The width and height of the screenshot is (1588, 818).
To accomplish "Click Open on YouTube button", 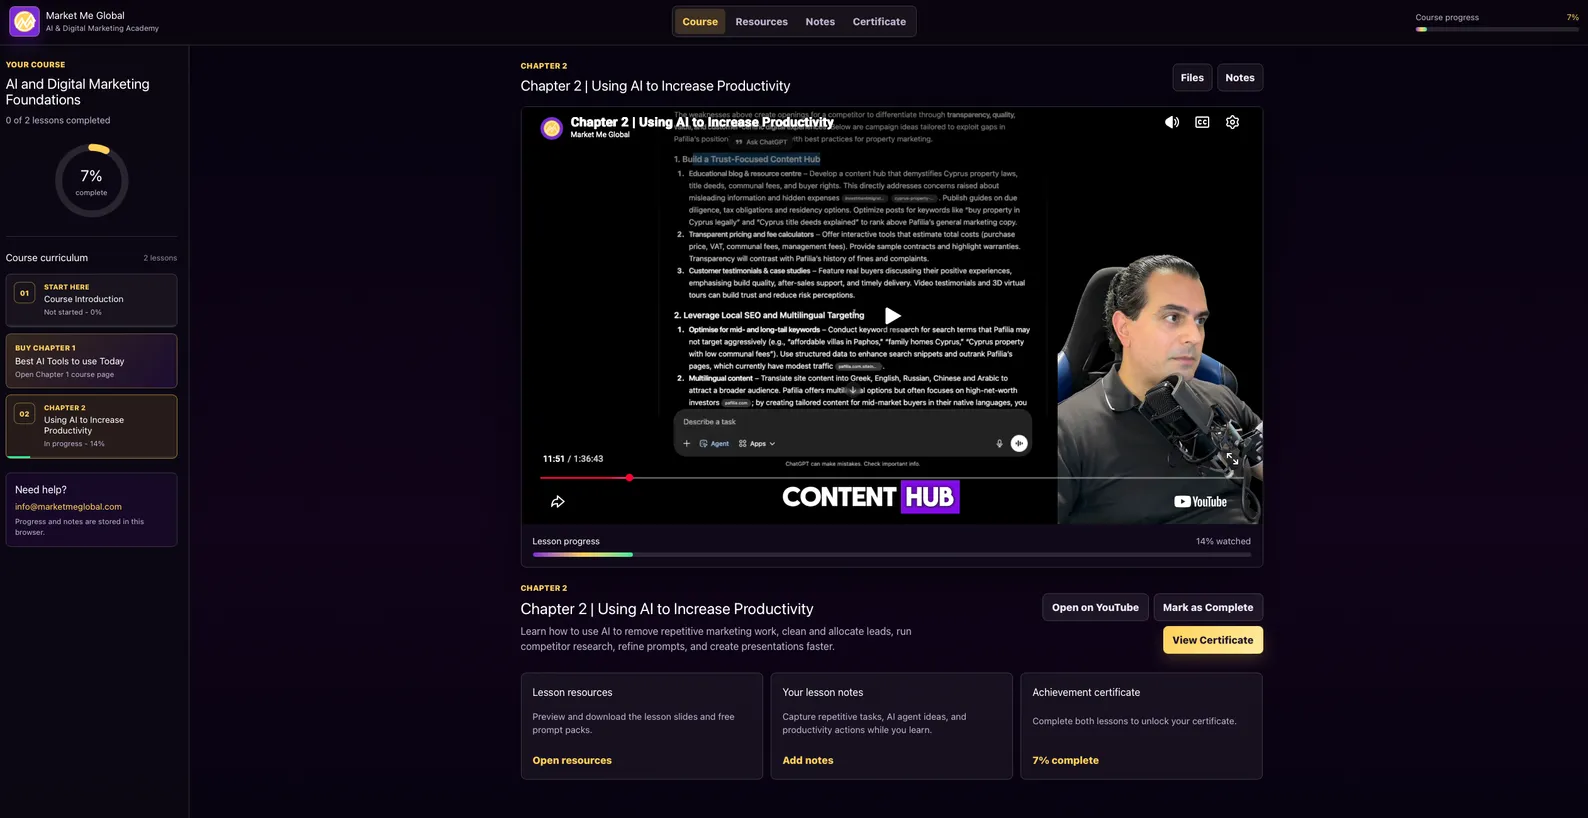I will click(x=1095, y=608).
